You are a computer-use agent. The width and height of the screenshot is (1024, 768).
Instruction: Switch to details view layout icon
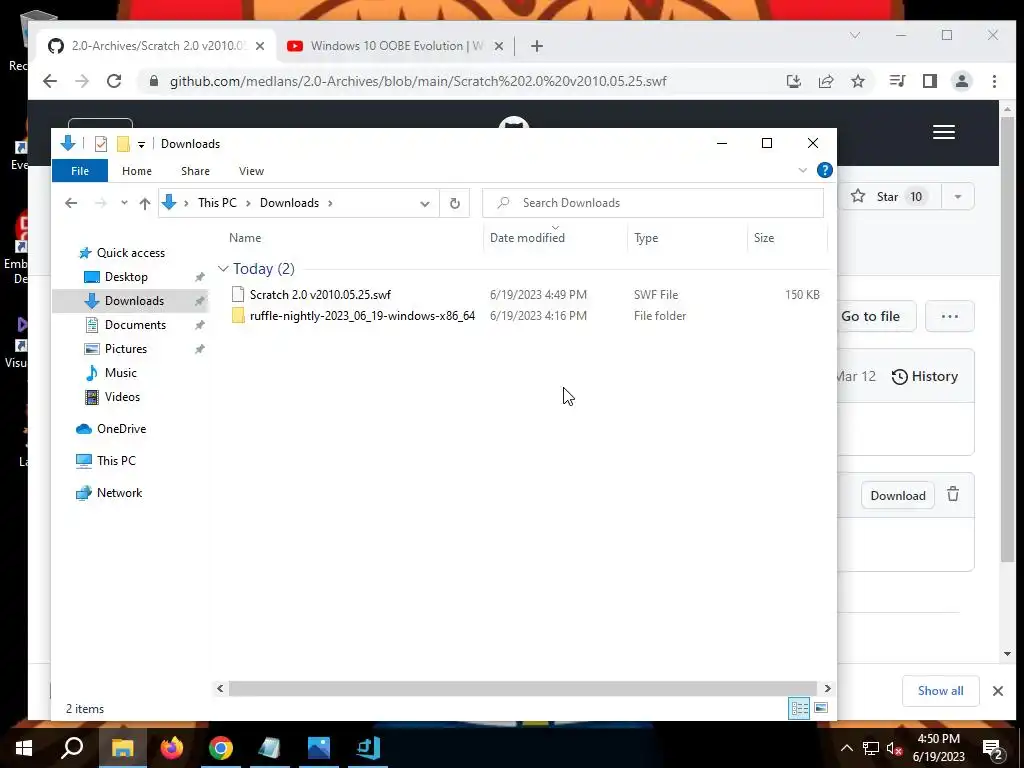coord(799,709)
